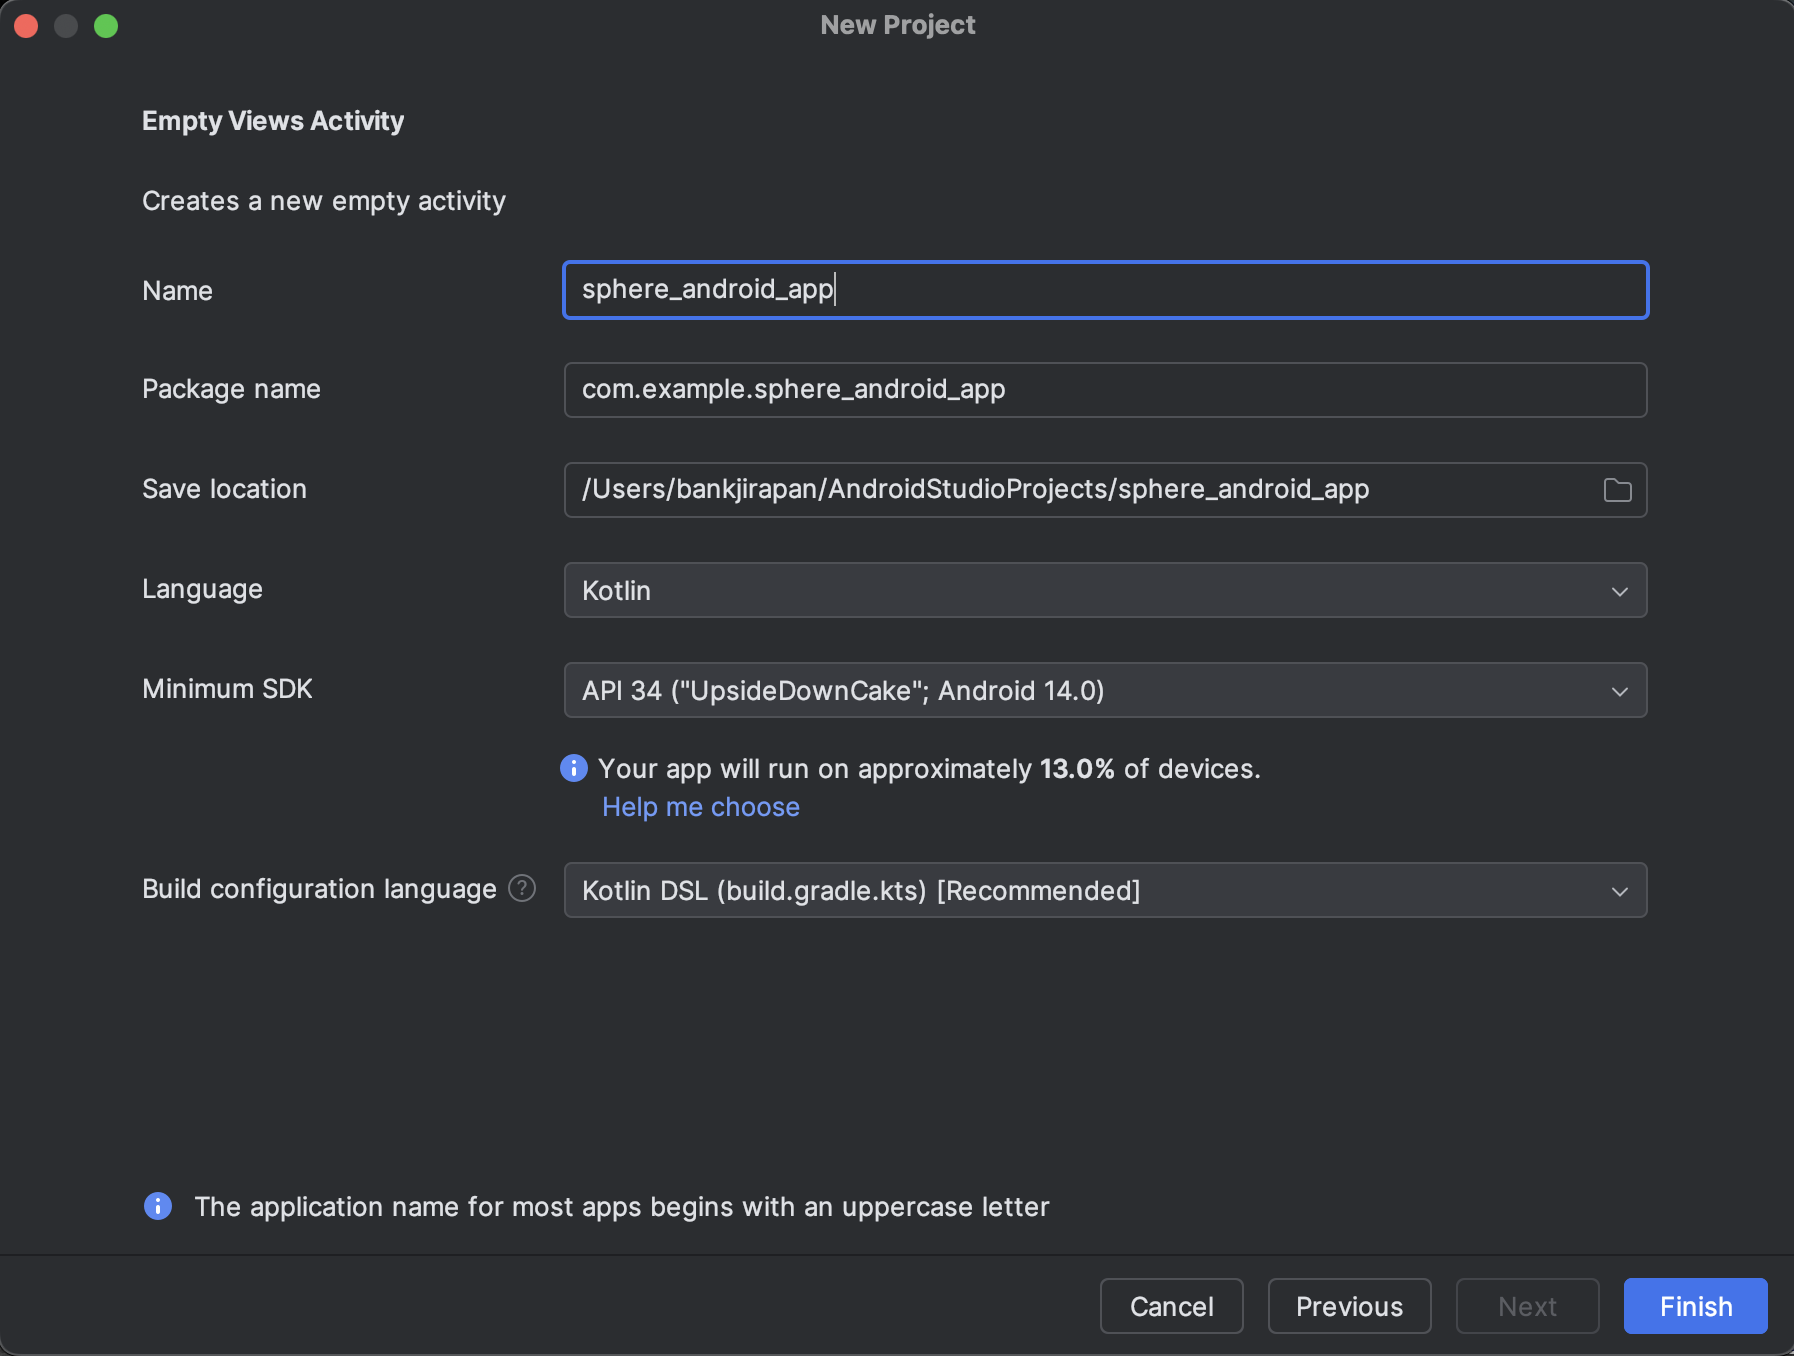Screen dimensions: 1794x1356
Task: Click Help me choose link
Action: (x=700, y=806)
